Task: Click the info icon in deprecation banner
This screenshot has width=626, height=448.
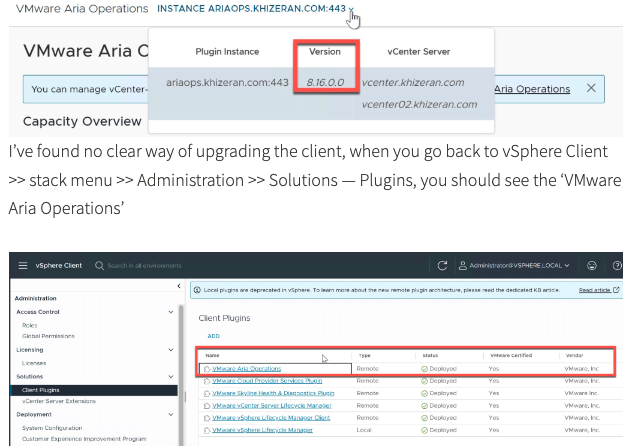Action: click(x=197, y=290)
